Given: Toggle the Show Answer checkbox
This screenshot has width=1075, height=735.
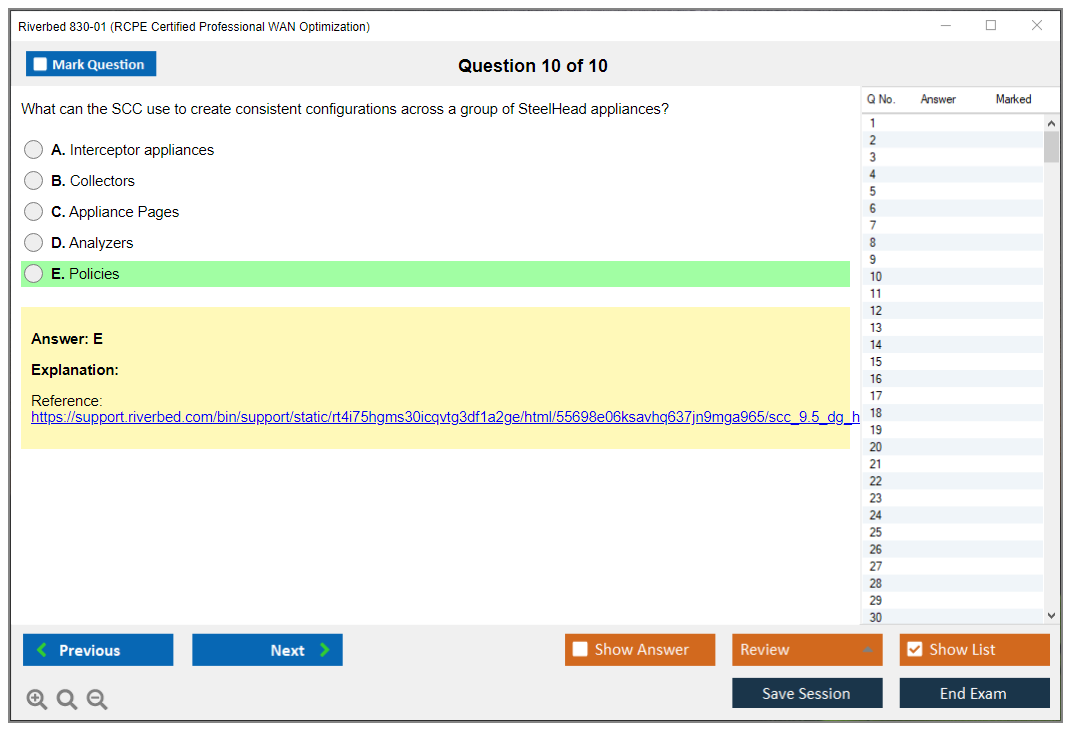Looking at the screenshot, I should coord(581,650).
